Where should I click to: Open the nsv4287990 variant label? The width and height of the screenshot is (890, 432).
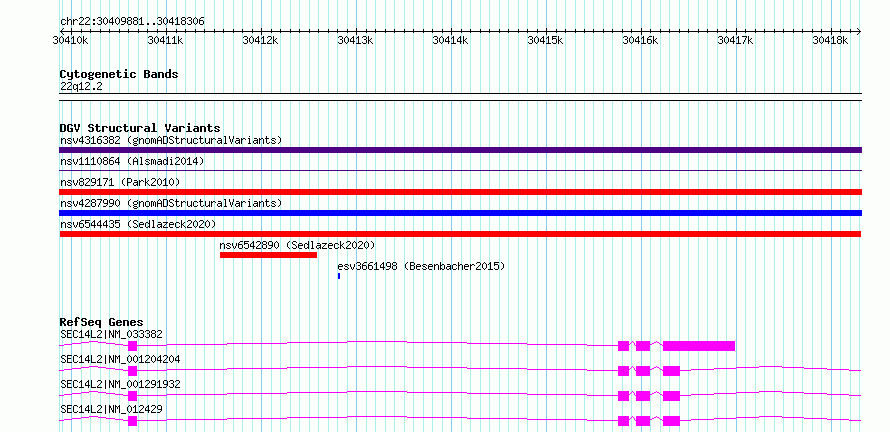[171, 203]
